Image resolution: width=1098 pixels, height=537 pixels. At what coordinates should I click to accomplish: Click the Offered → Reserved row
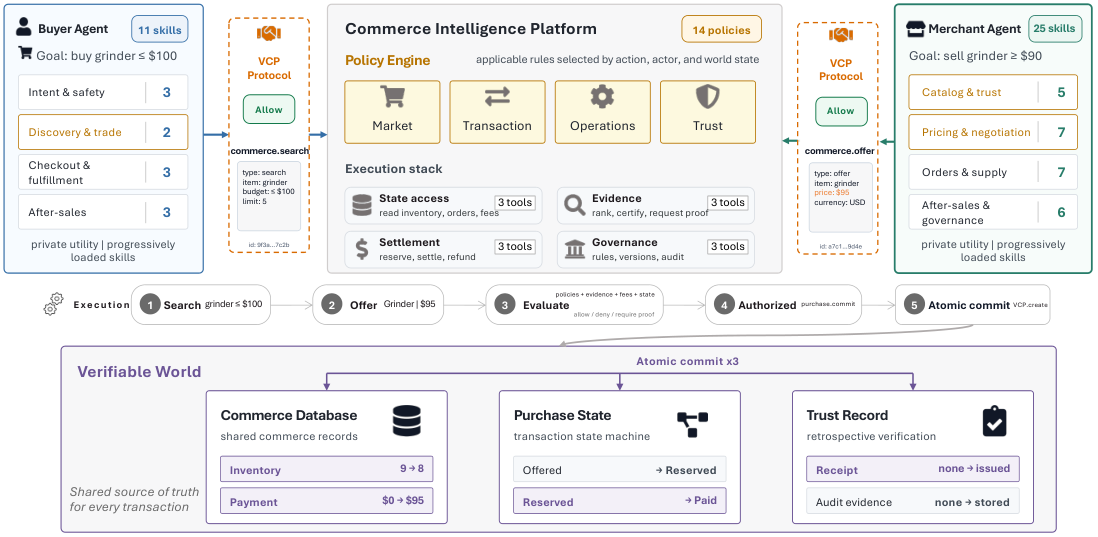(x=620, y=469)
